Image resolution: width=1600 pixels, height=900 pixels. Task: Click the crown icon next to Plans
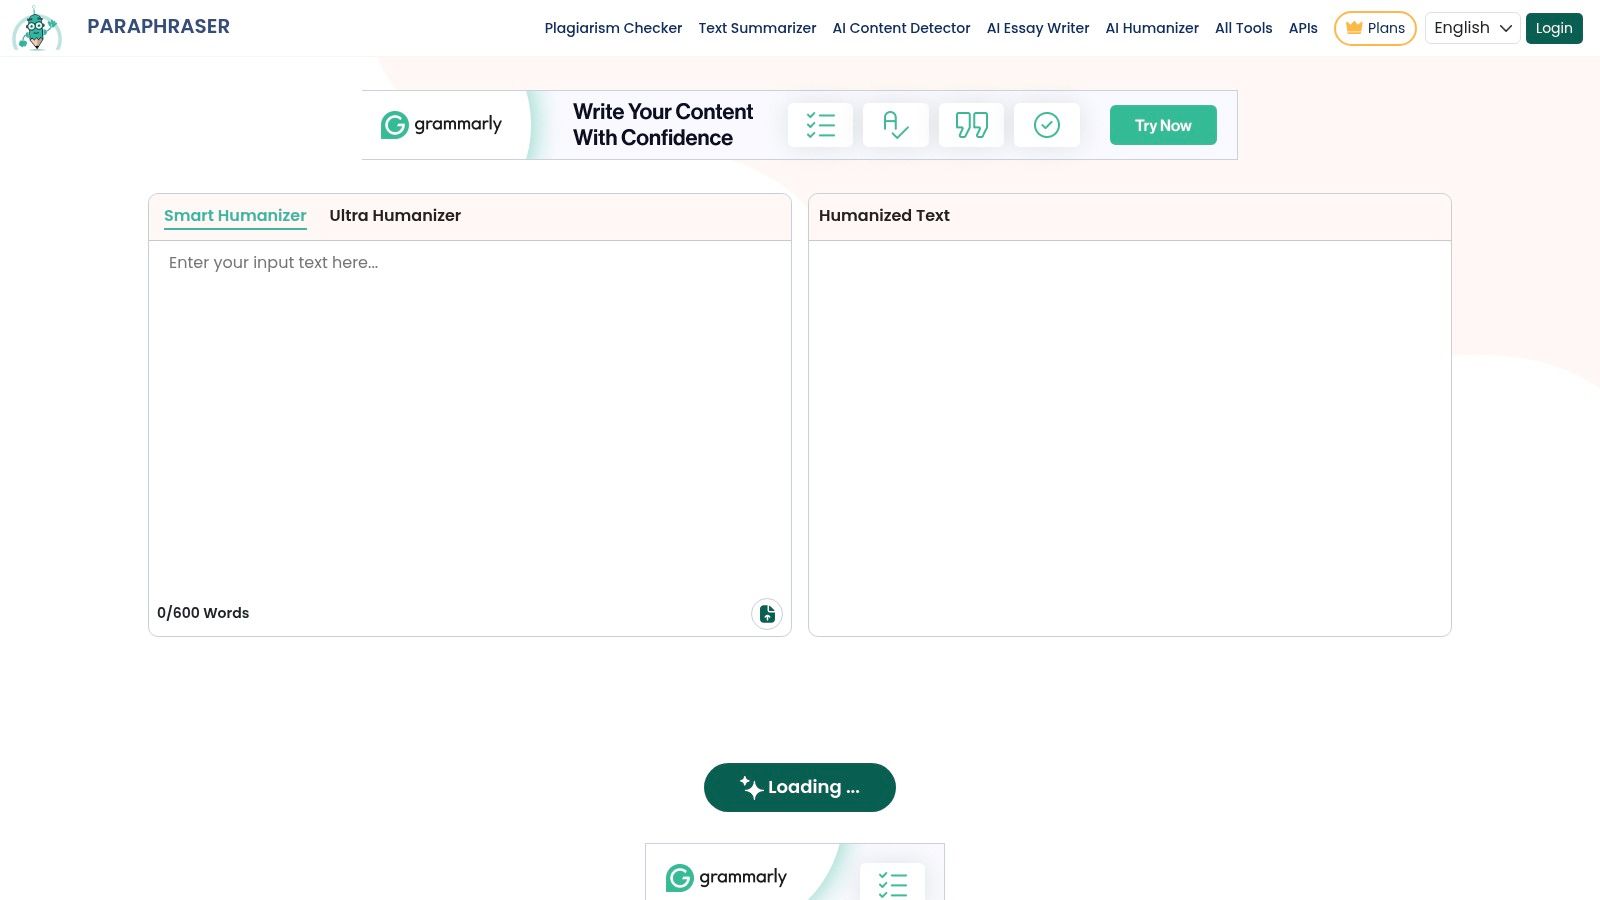click(1355, 28)
